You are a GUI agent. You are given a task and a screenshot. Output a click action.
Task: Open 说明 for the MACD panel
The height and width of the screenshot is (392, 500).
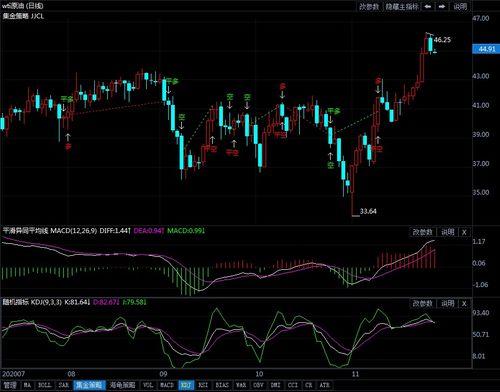448,232
